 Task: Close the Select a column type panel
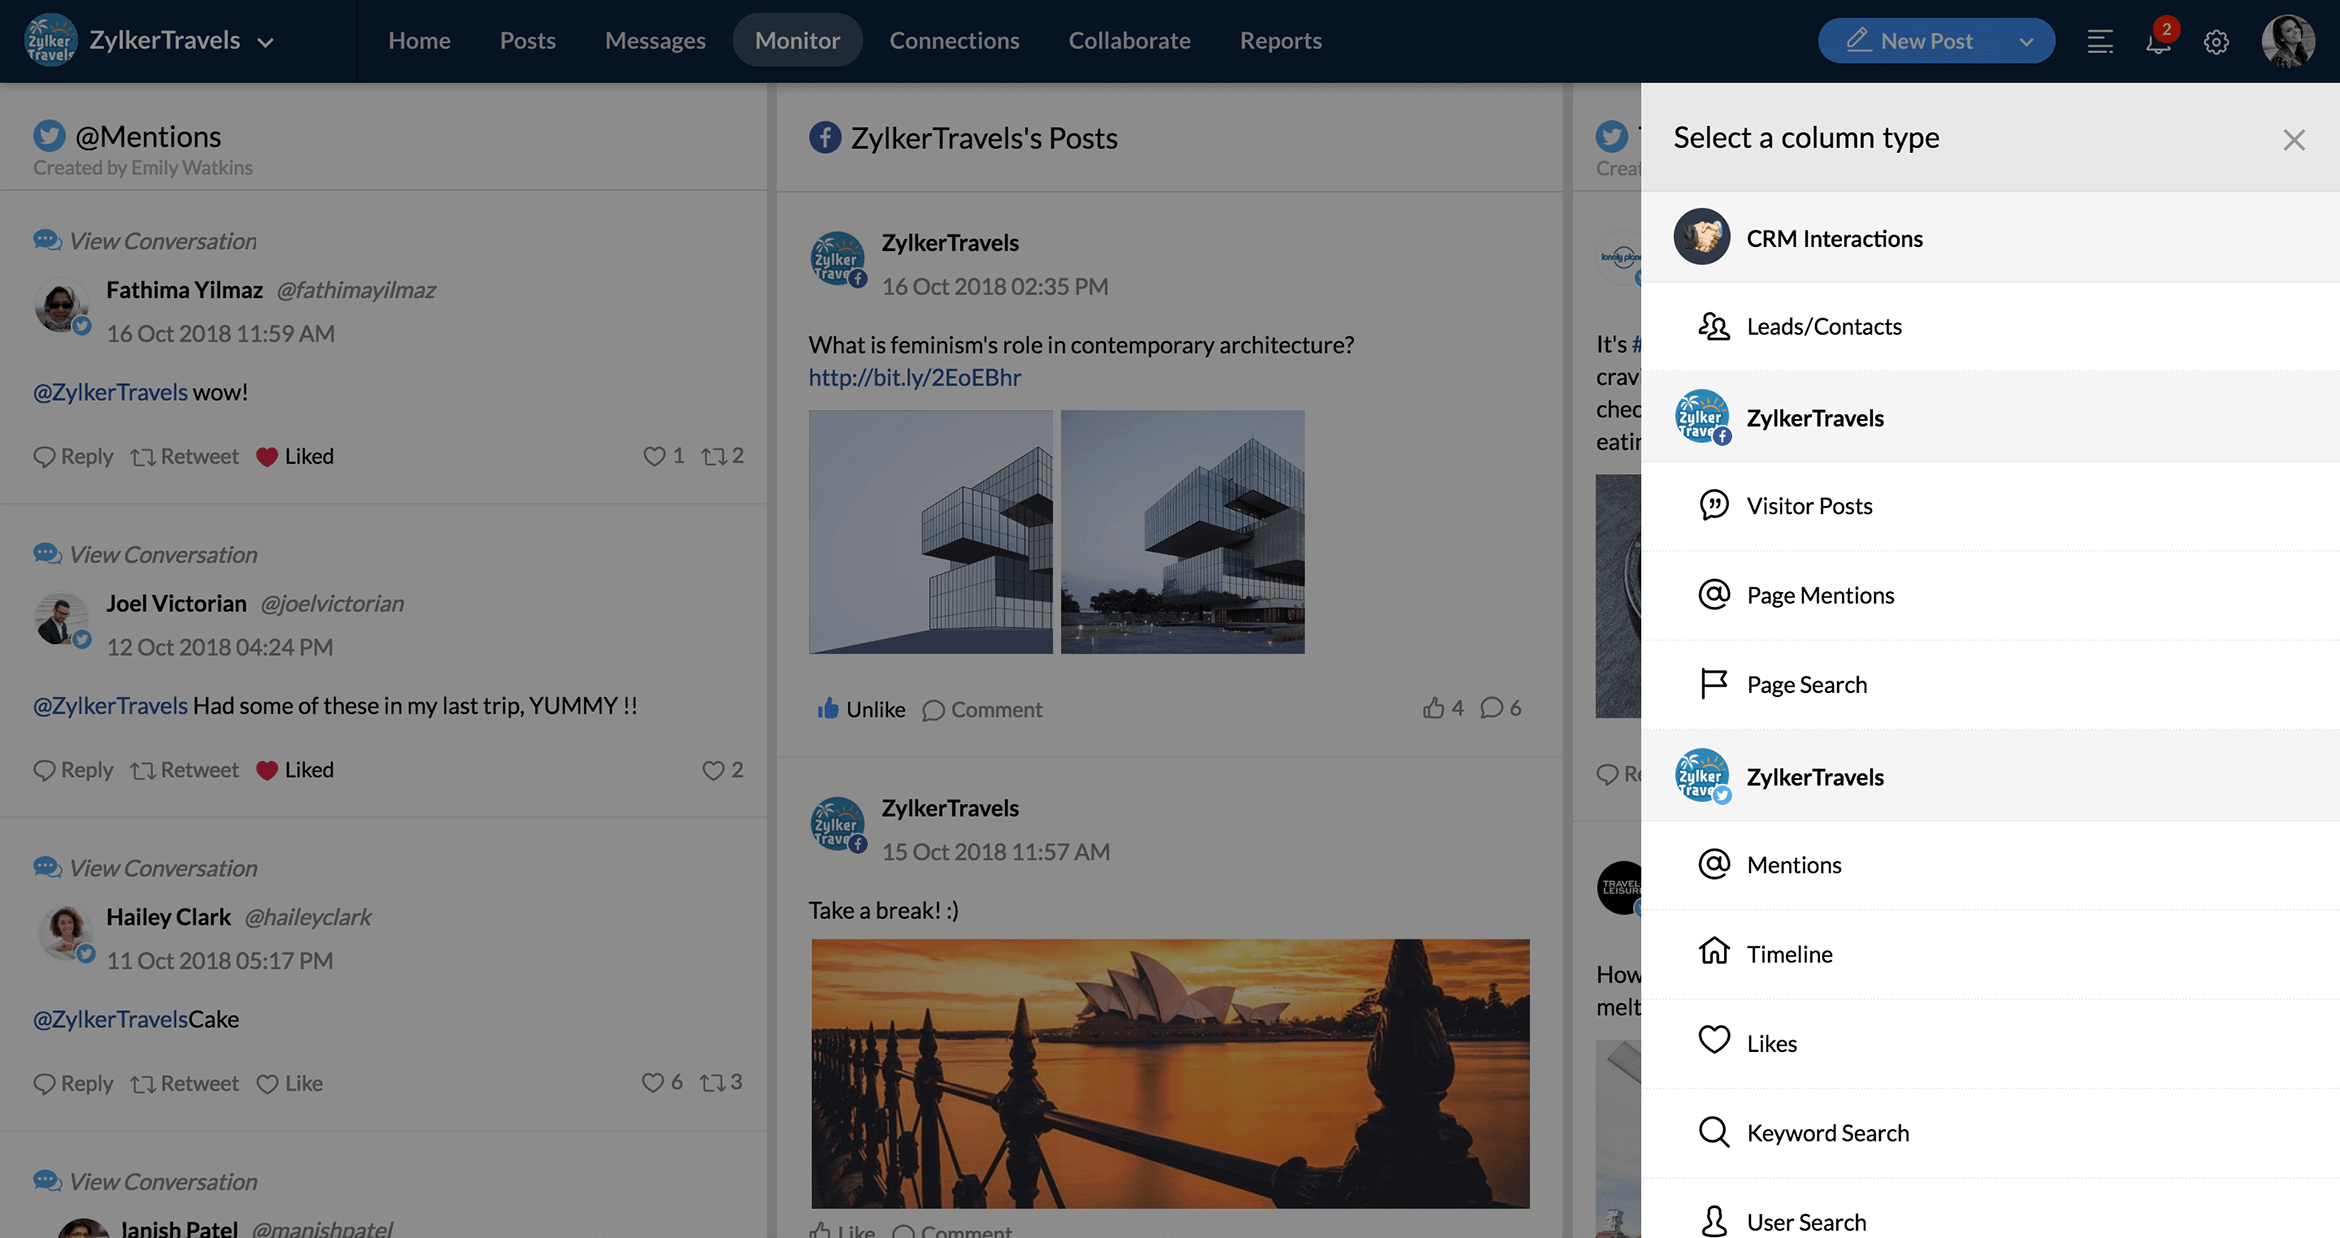(2294, 140)
